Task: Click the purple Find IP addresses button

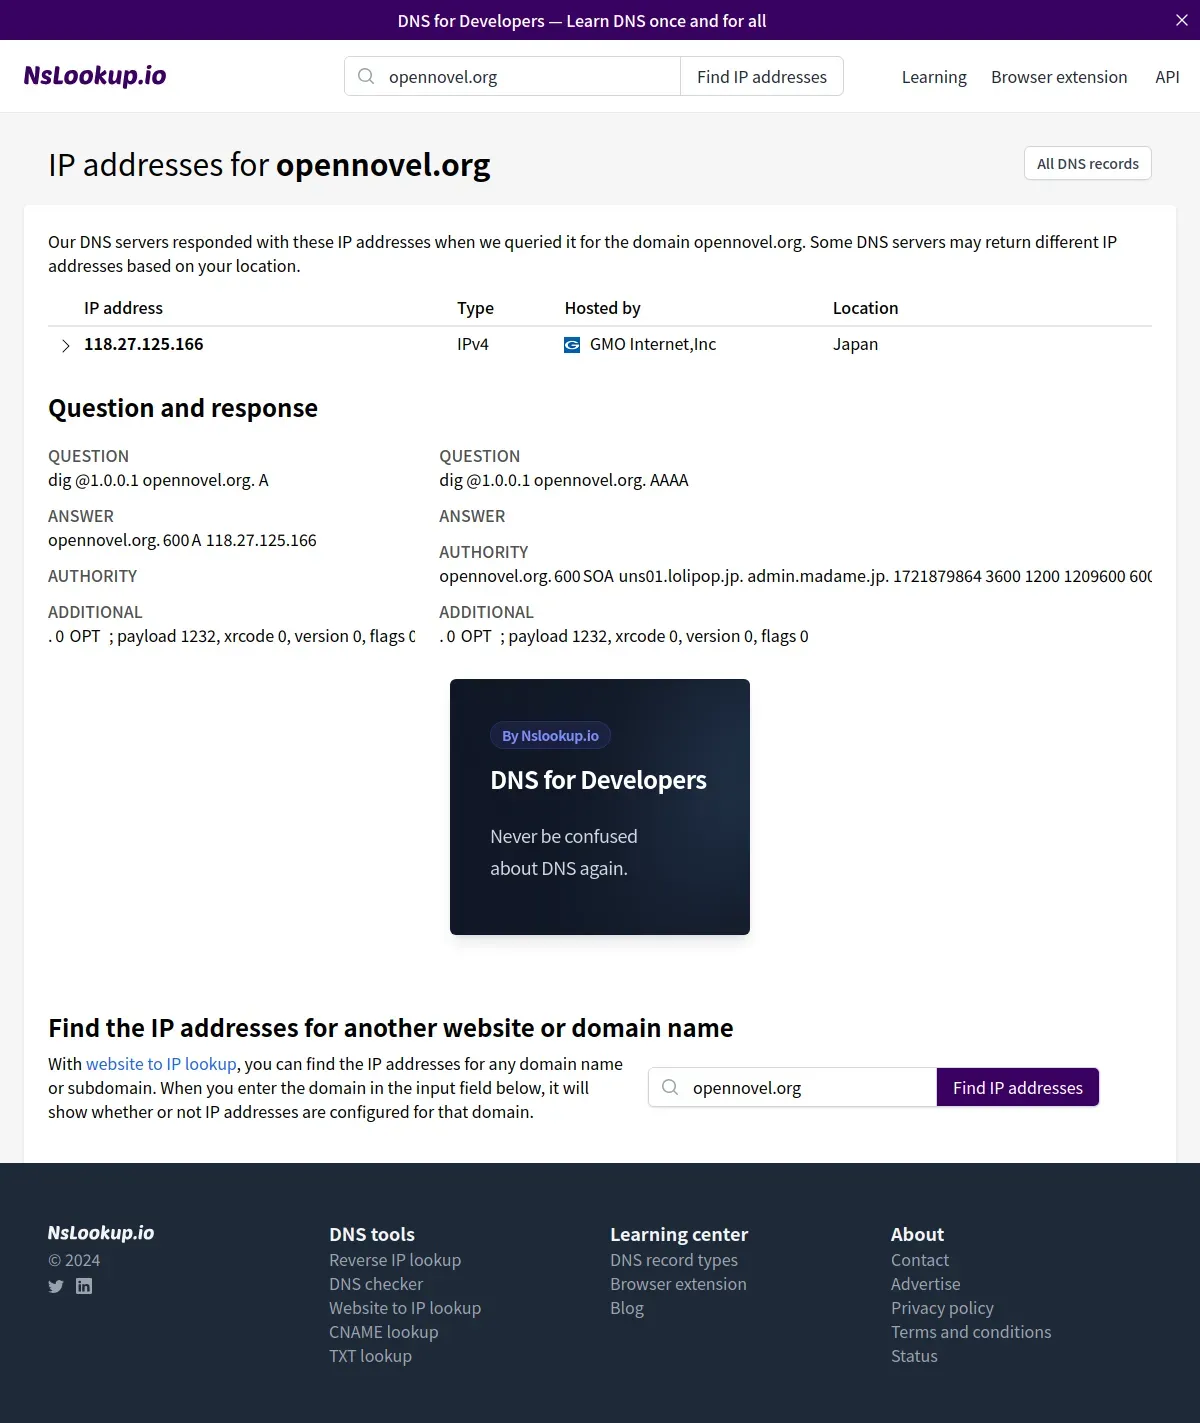Action: click(1018, 1088)
